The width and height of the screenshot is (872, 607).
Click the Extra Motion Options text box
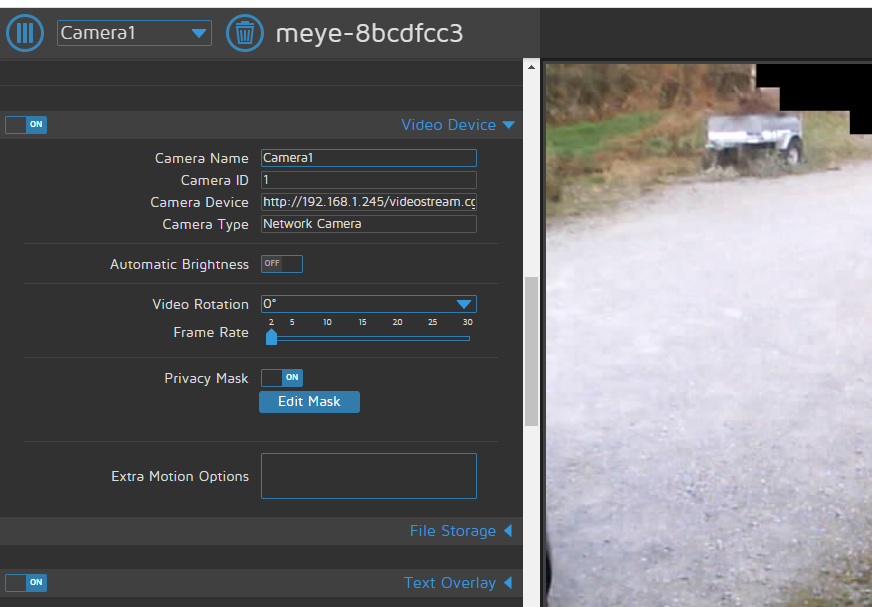point(368,475)
